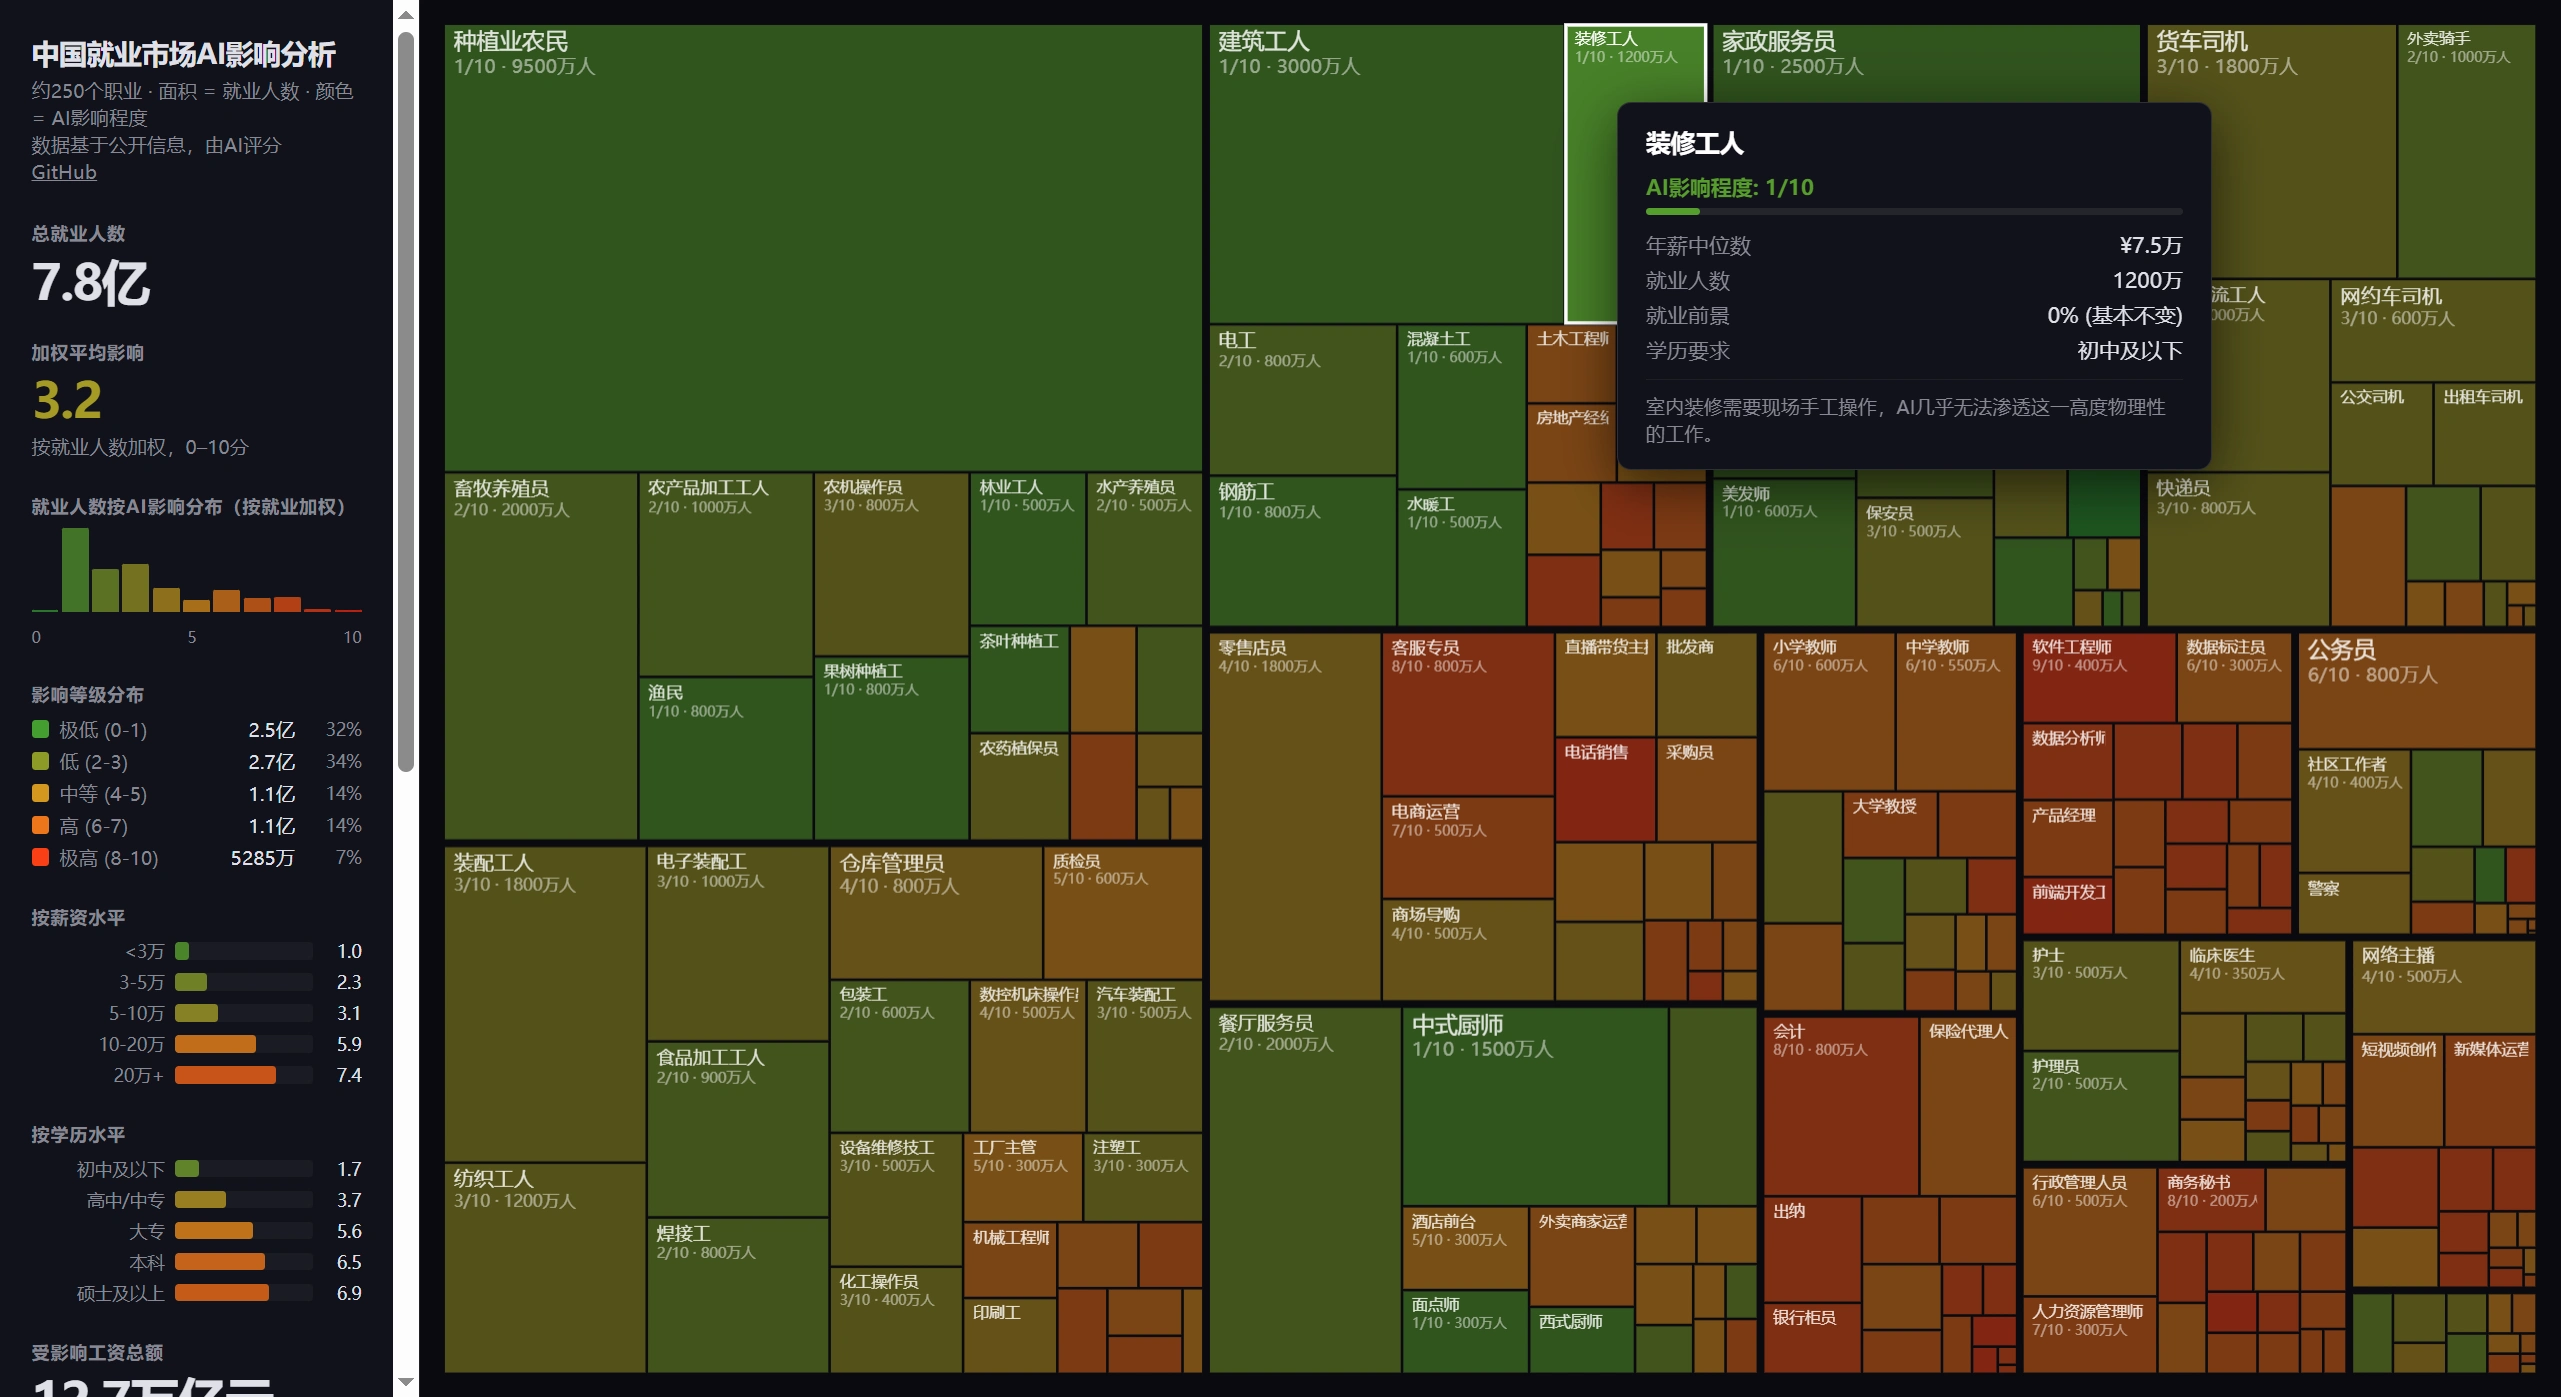Click the 会计 treemap tile
The image size is (2561, 1397).
click(x=1840, y=1105)
